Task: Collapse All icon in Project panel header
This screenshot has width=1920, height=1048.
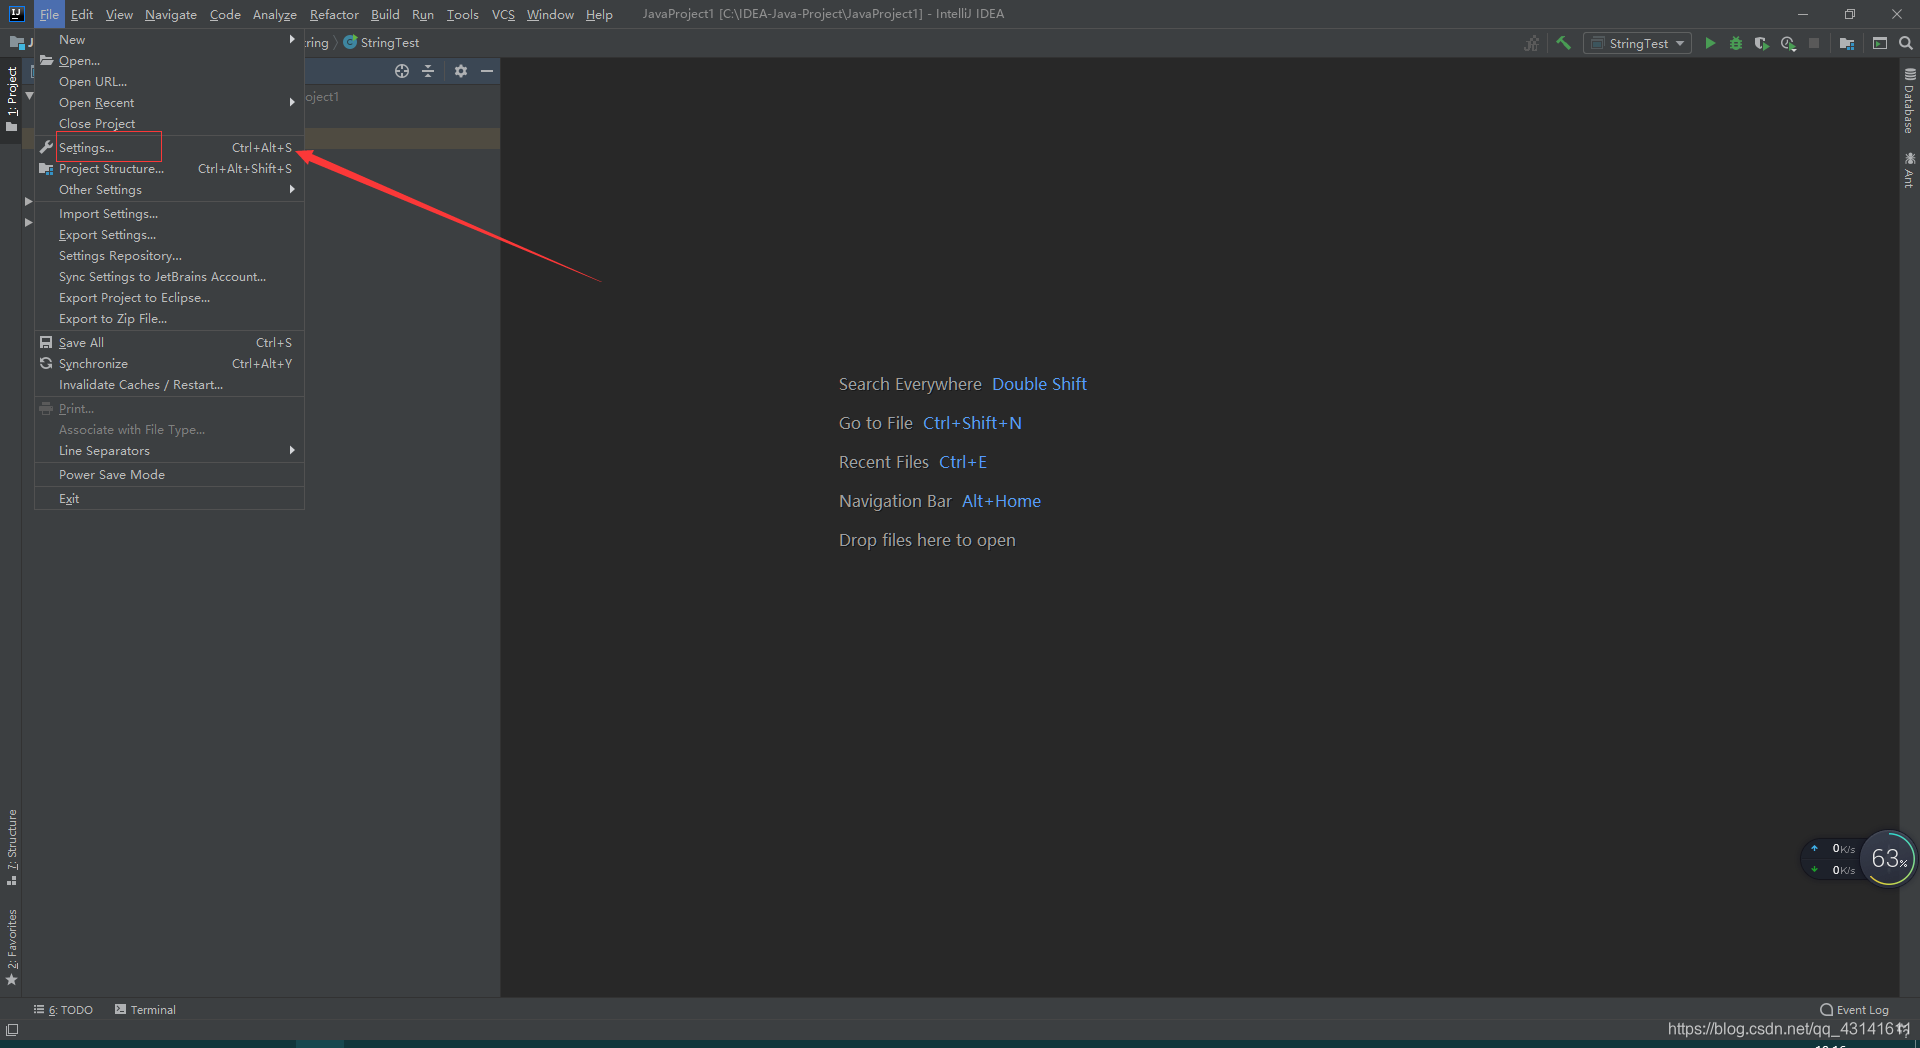Action: click(x=428, y=71)
